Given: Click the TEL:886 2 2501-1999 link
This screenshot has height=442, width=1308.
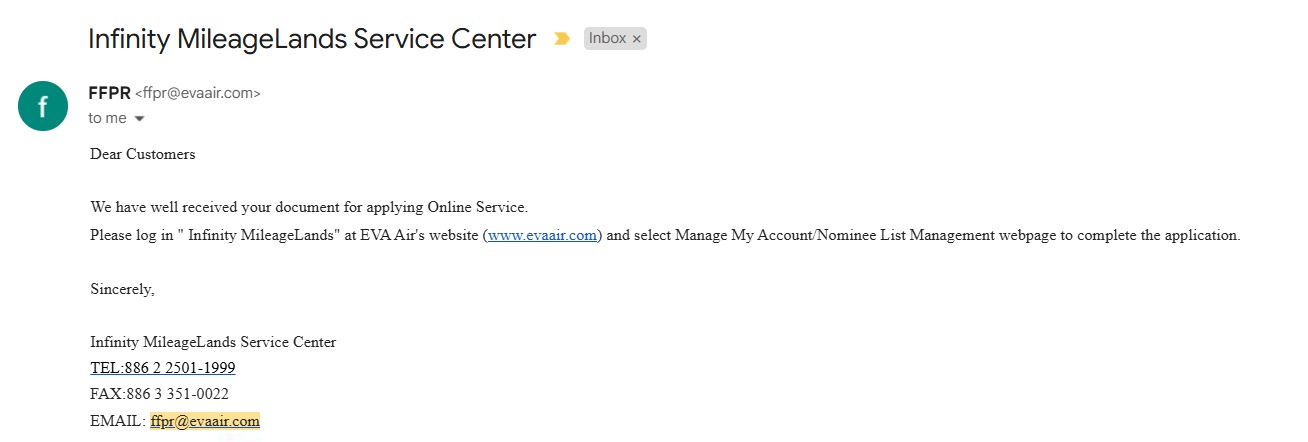Looking at the screenshot, I should [x=163, y=368].
